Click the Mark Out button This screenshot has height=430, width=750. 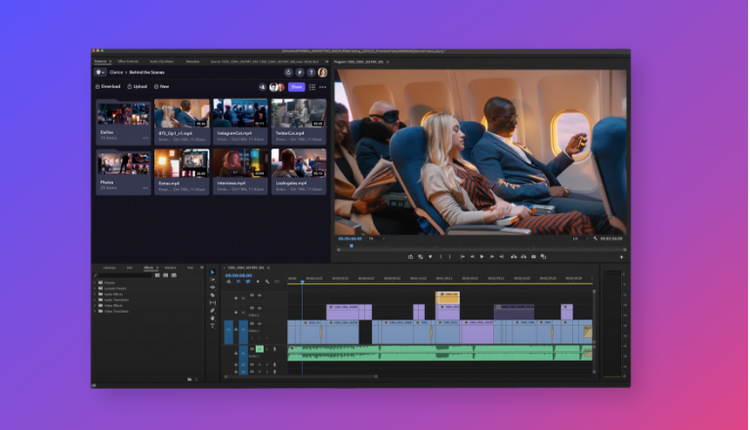click(x=450, y=257)
